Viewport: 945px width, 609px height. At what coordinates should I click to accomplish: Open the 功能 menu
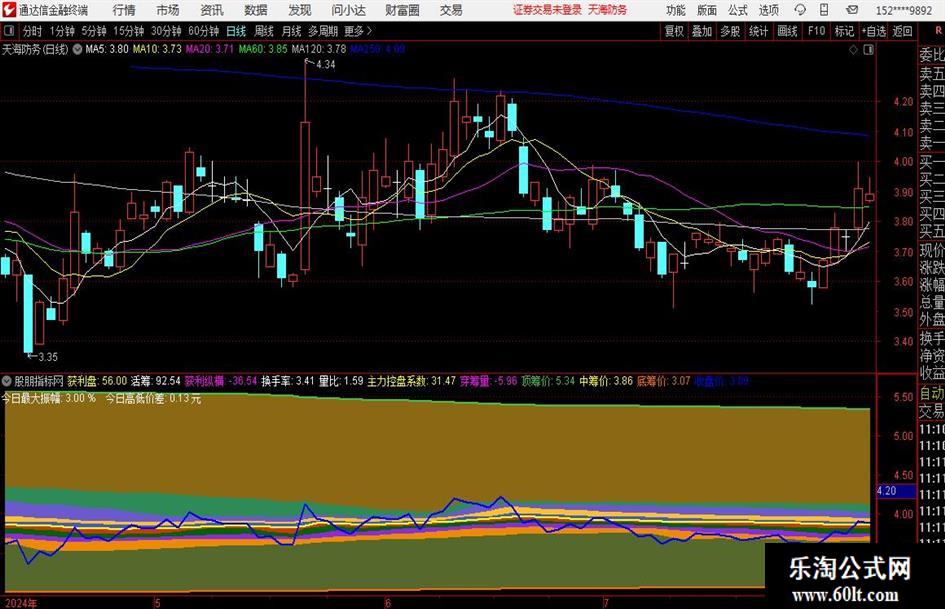point(676,10)
